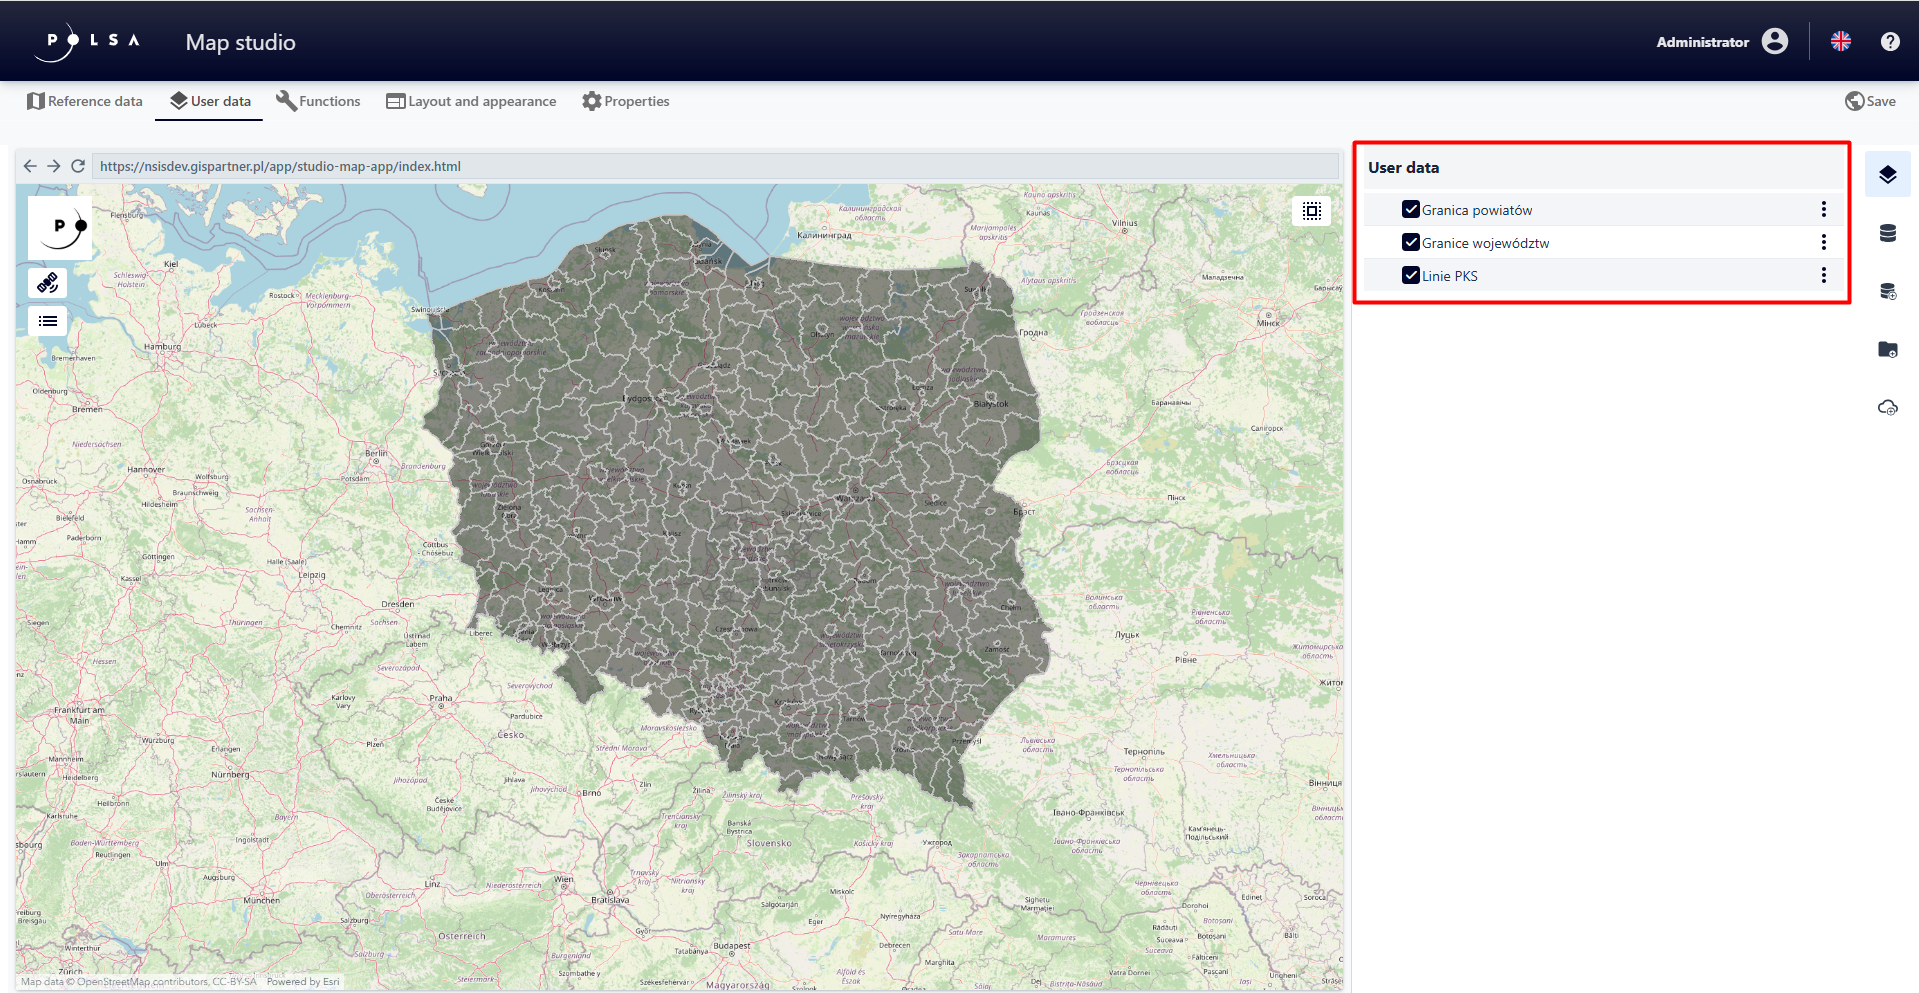Open the map legend list icon
Screen dimensions: 1919x993
[x=47, y=321]
